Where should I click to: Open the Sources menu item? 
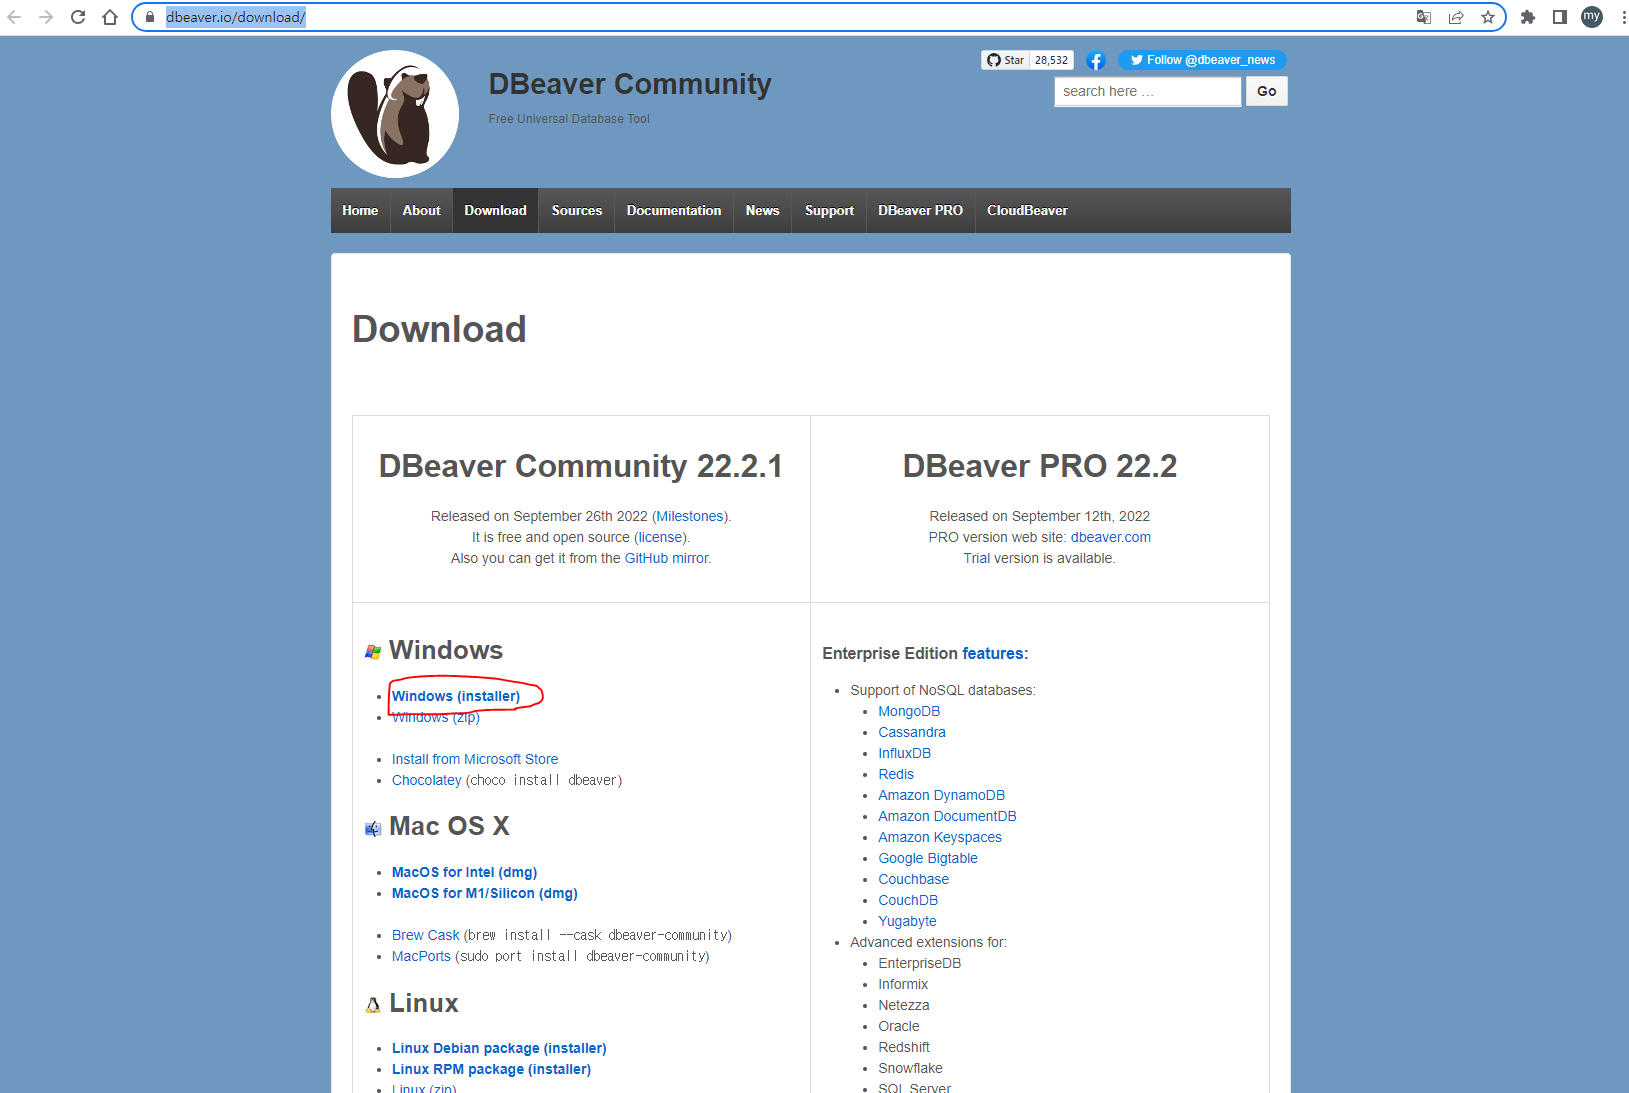pyautogui.click(x=577, y=210)
